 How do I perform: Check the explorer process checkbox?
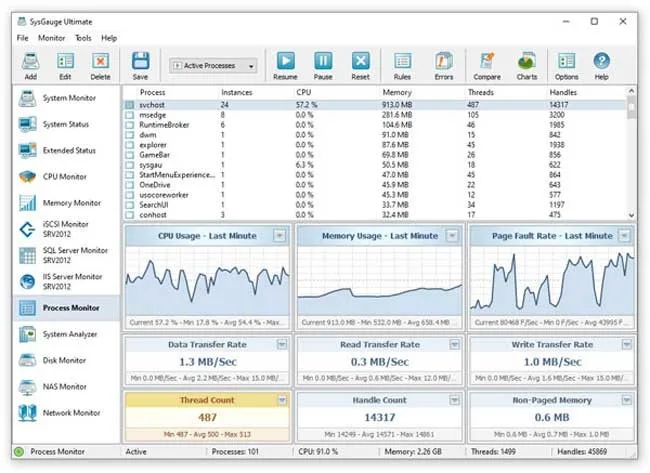click(x=130, y=145)
